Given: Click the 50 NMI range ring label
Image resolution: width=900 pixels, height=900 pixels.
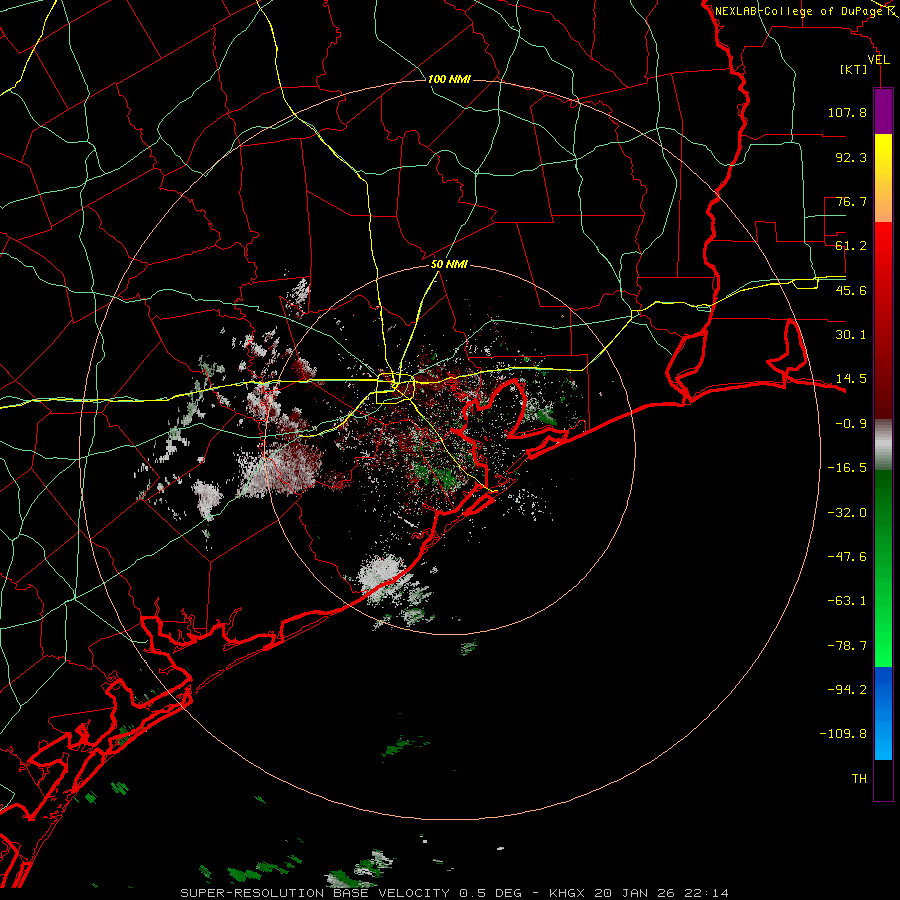Looking at the screenshot, I should 449,265.
